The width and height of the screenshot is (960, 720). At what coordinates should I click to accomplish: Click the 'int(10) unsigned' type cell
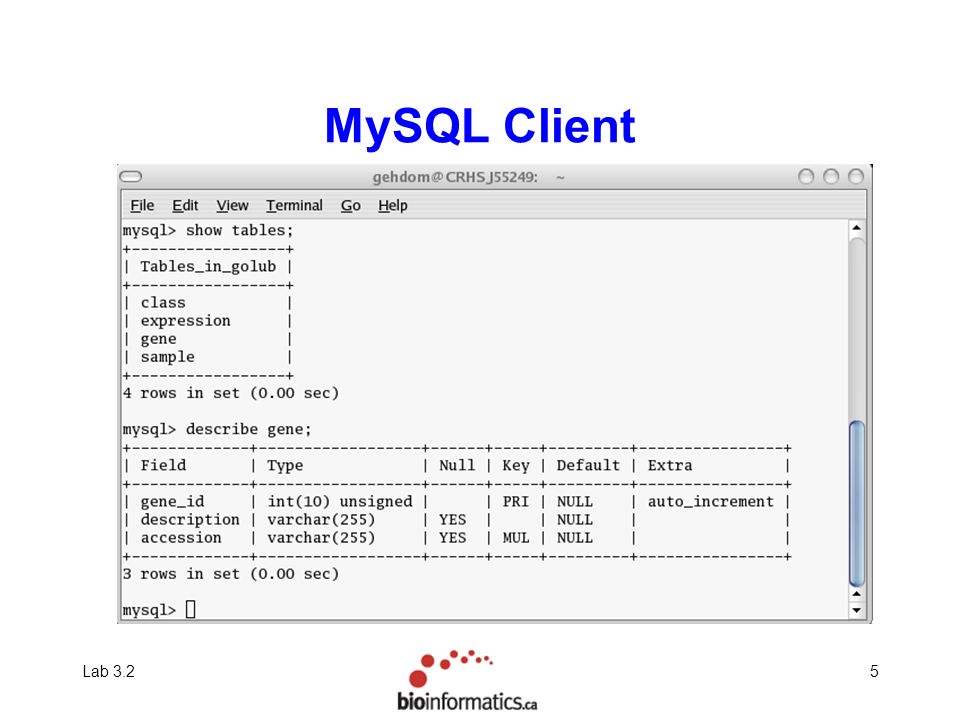[340, 502]
